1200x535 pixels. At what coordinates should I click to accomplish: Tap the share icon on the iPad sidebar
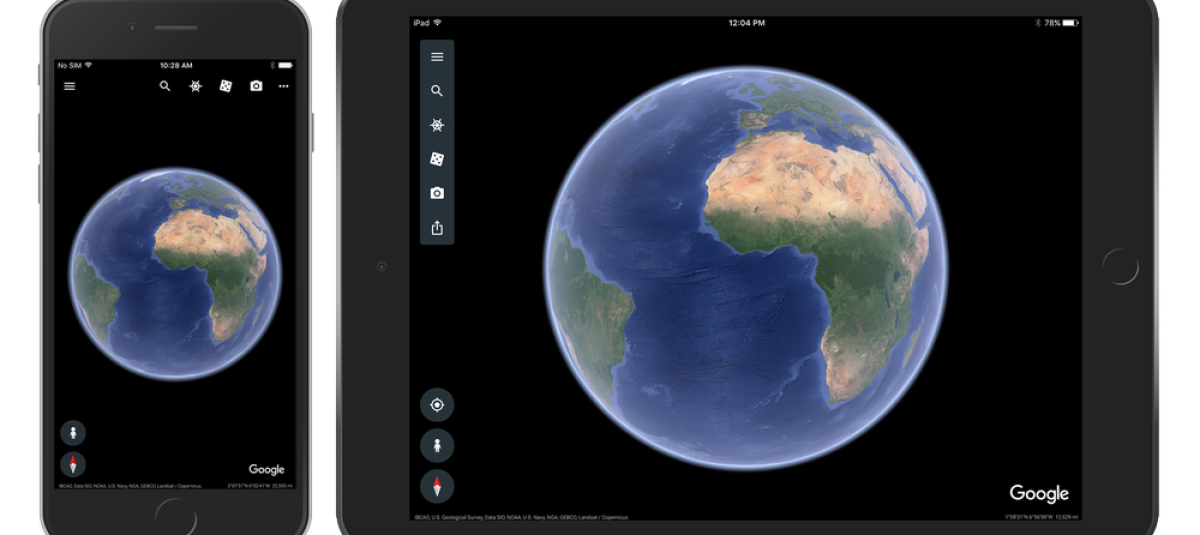coord(437,228)
